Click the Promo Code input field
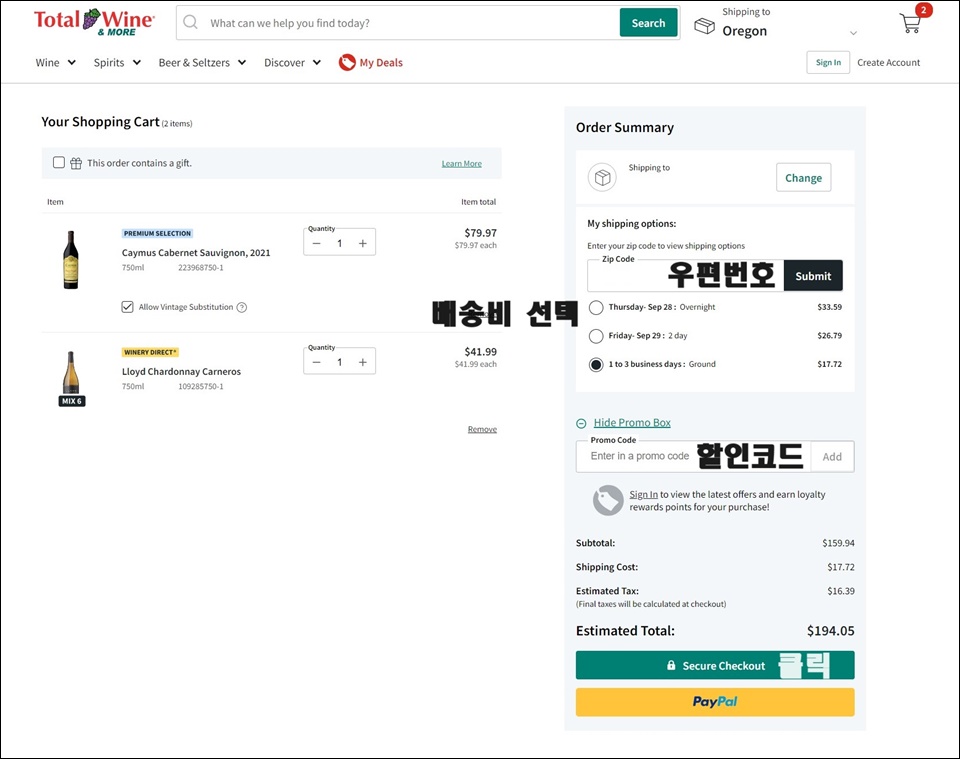This screenshot has width=960, height=759. [x=694, y=457]
